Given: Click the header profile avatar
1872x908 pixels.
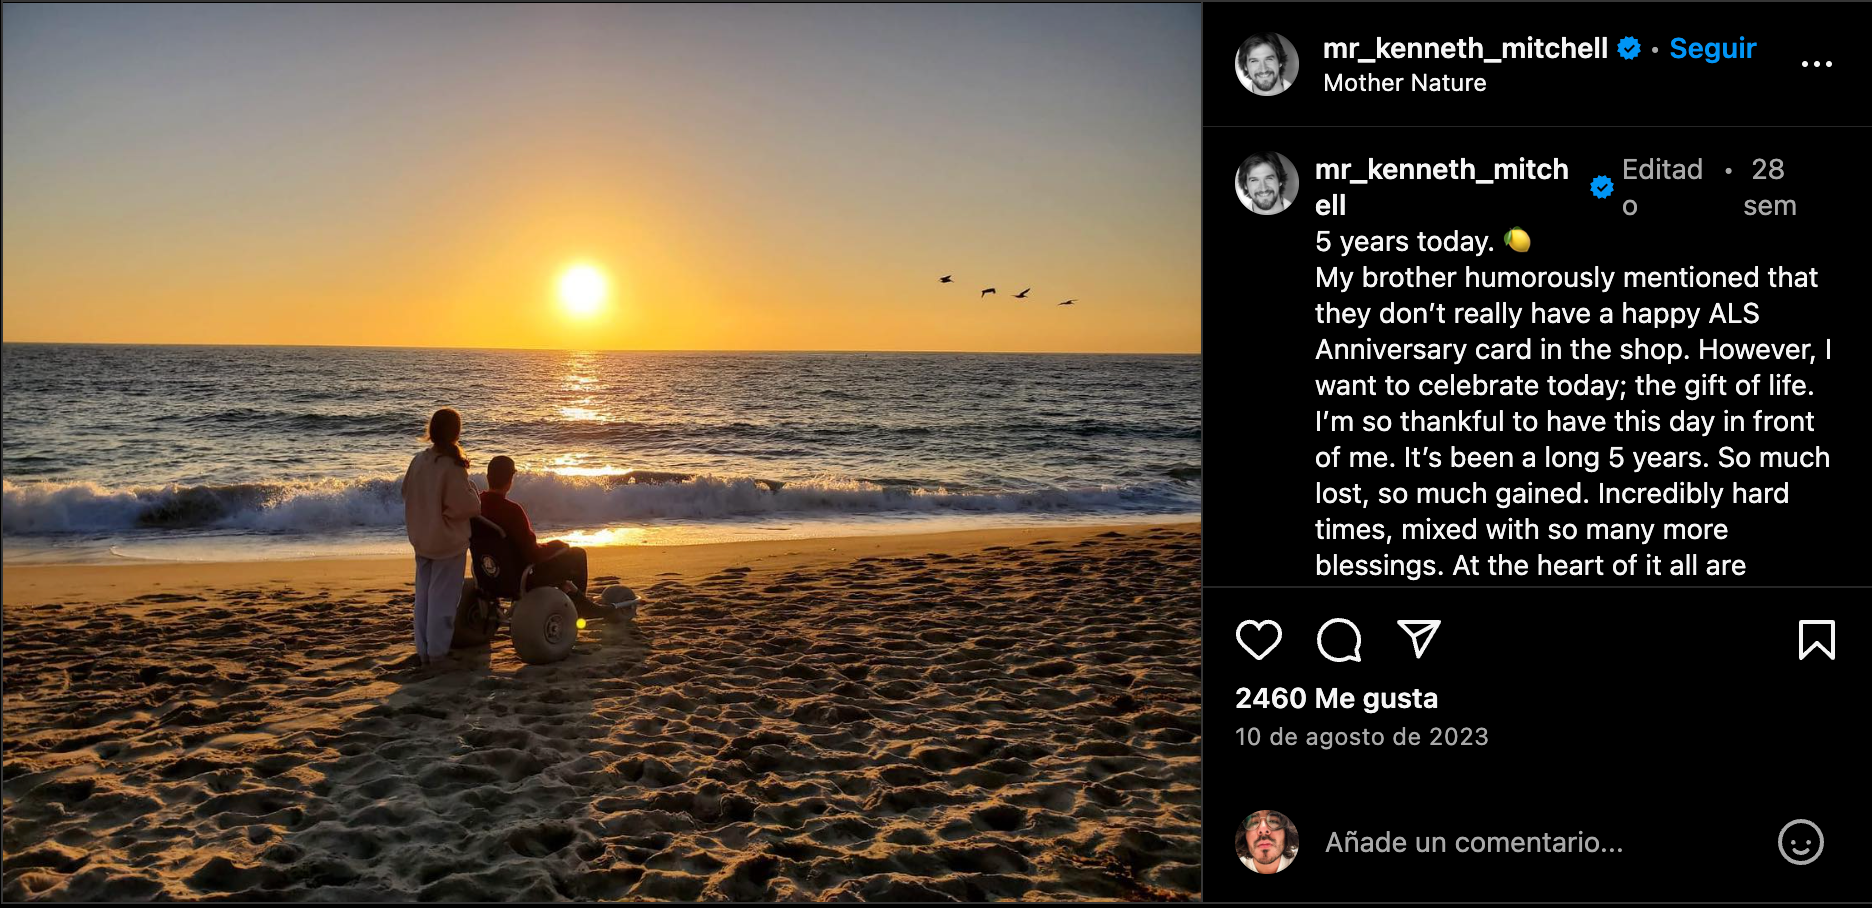Looking at the screenshot, I should tap(1266, 64).
